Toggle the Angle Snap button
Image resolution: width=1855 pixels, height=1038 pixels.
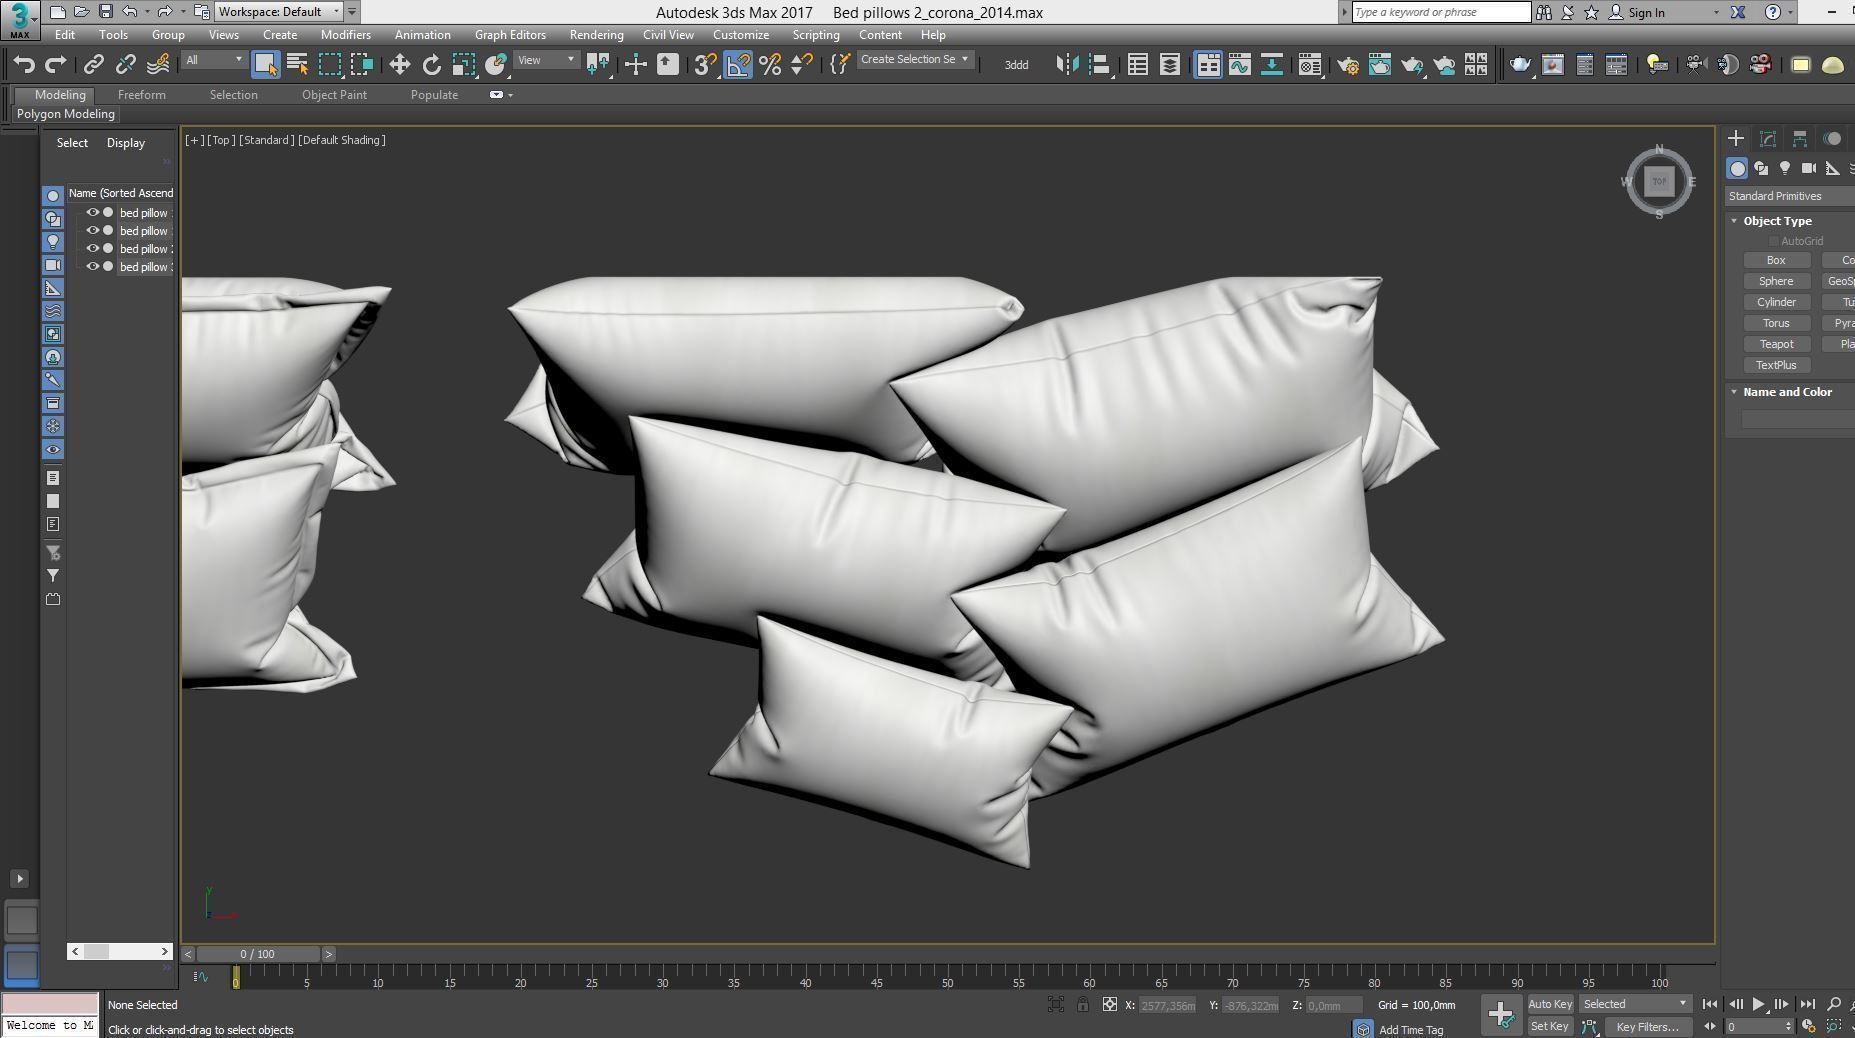[x=737, y=65]
